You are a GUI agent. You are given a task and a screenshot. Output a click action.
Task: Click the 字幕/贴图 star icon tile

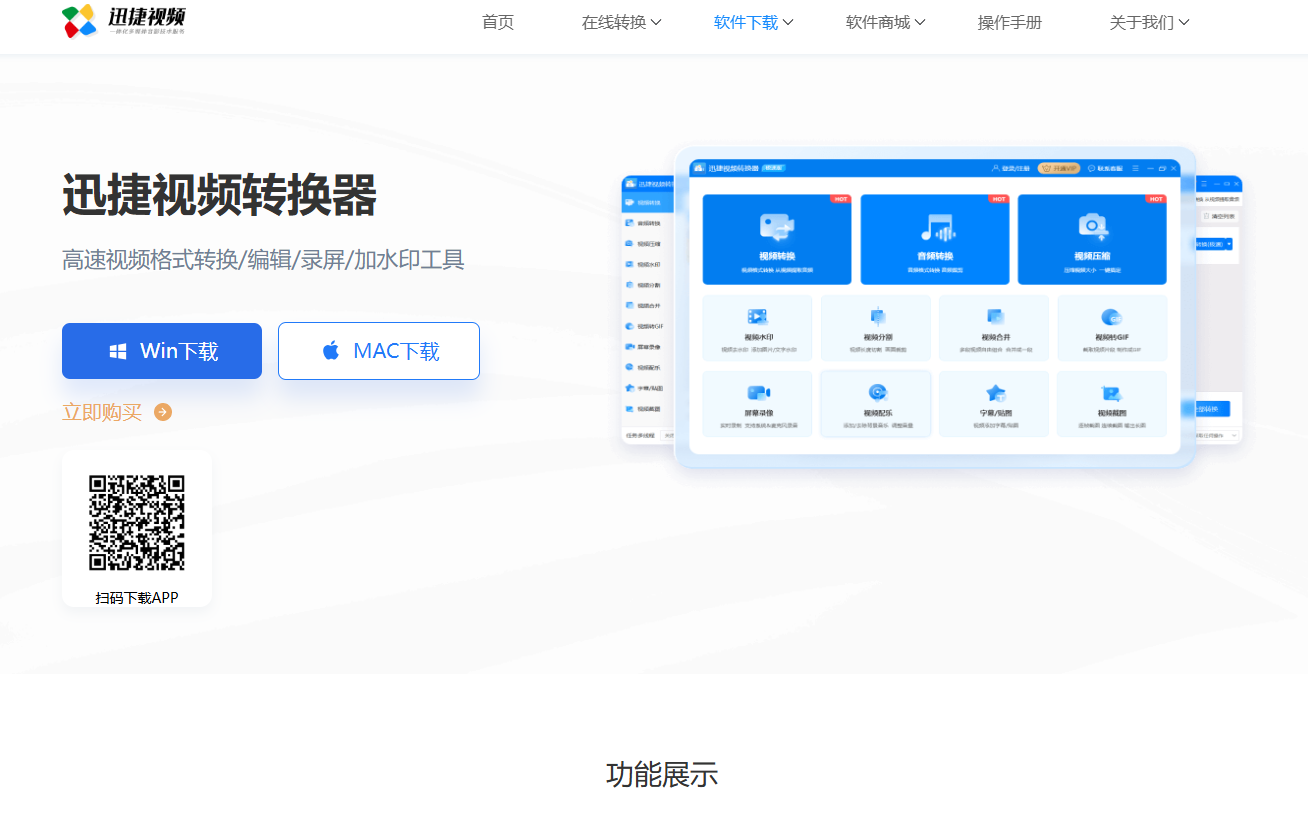(x=995, y=393)
